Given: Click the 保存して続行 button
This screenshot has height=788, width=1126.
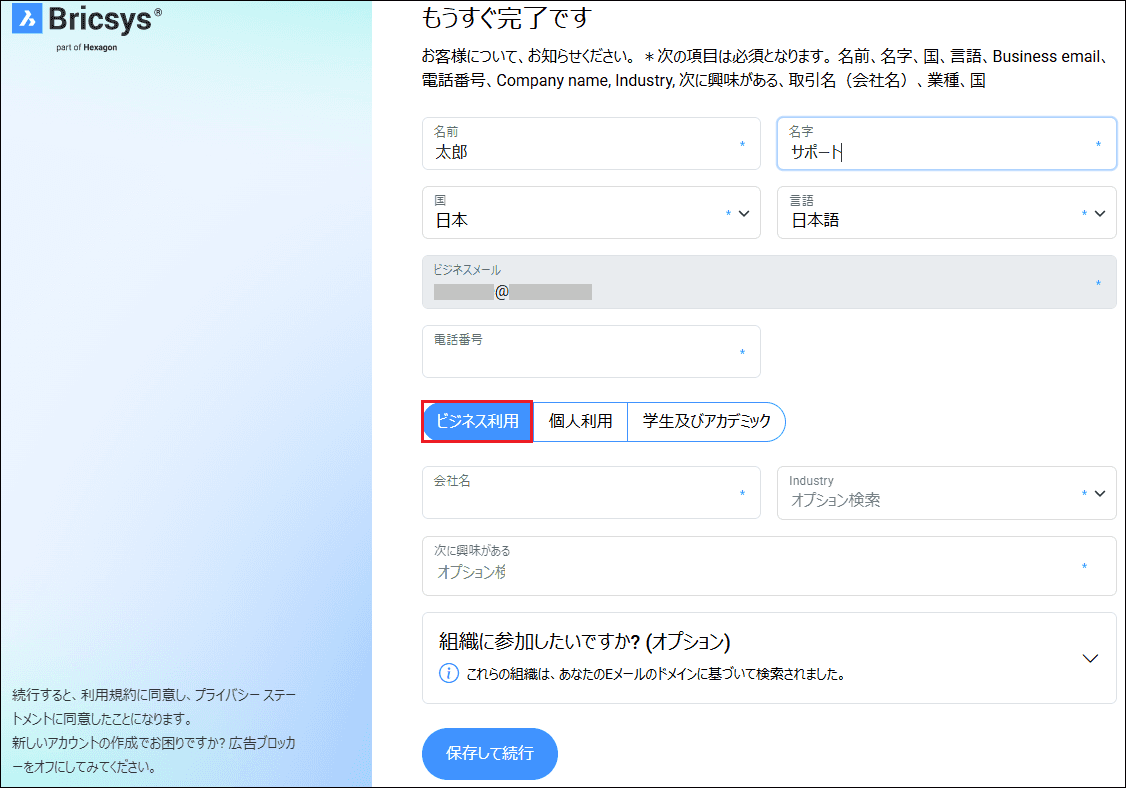Looking at the screenshot, I should [489, 753].
